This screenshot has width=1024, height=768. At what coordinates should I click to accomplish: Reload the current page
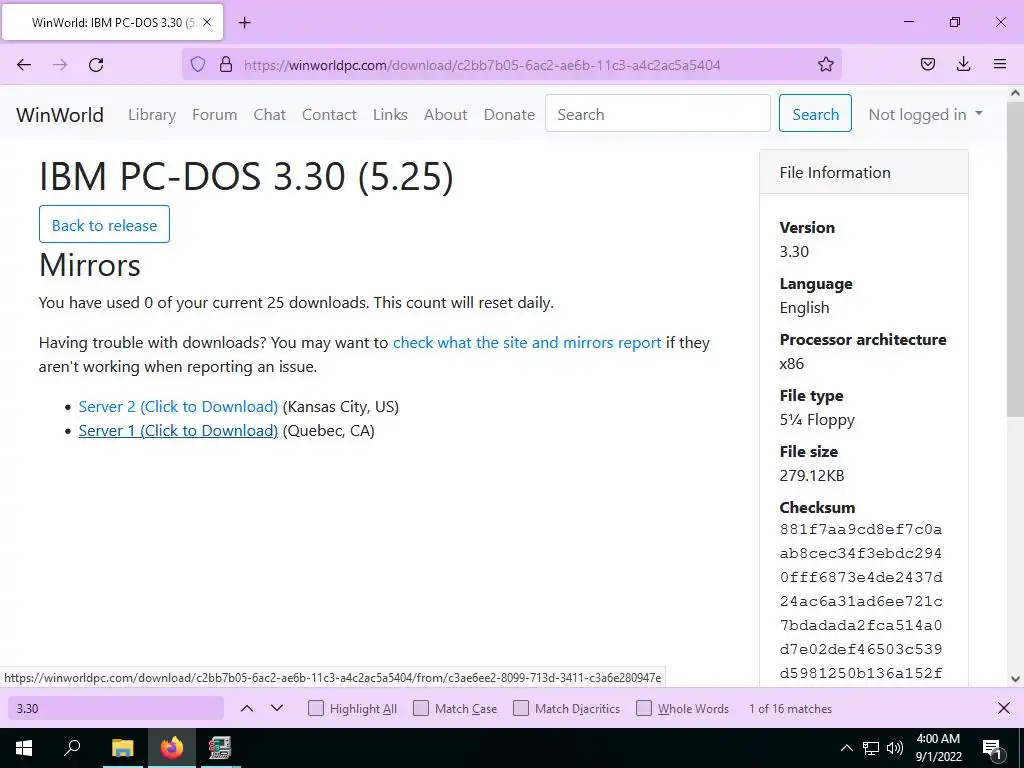pyautogui.click(x=96, y=65)
